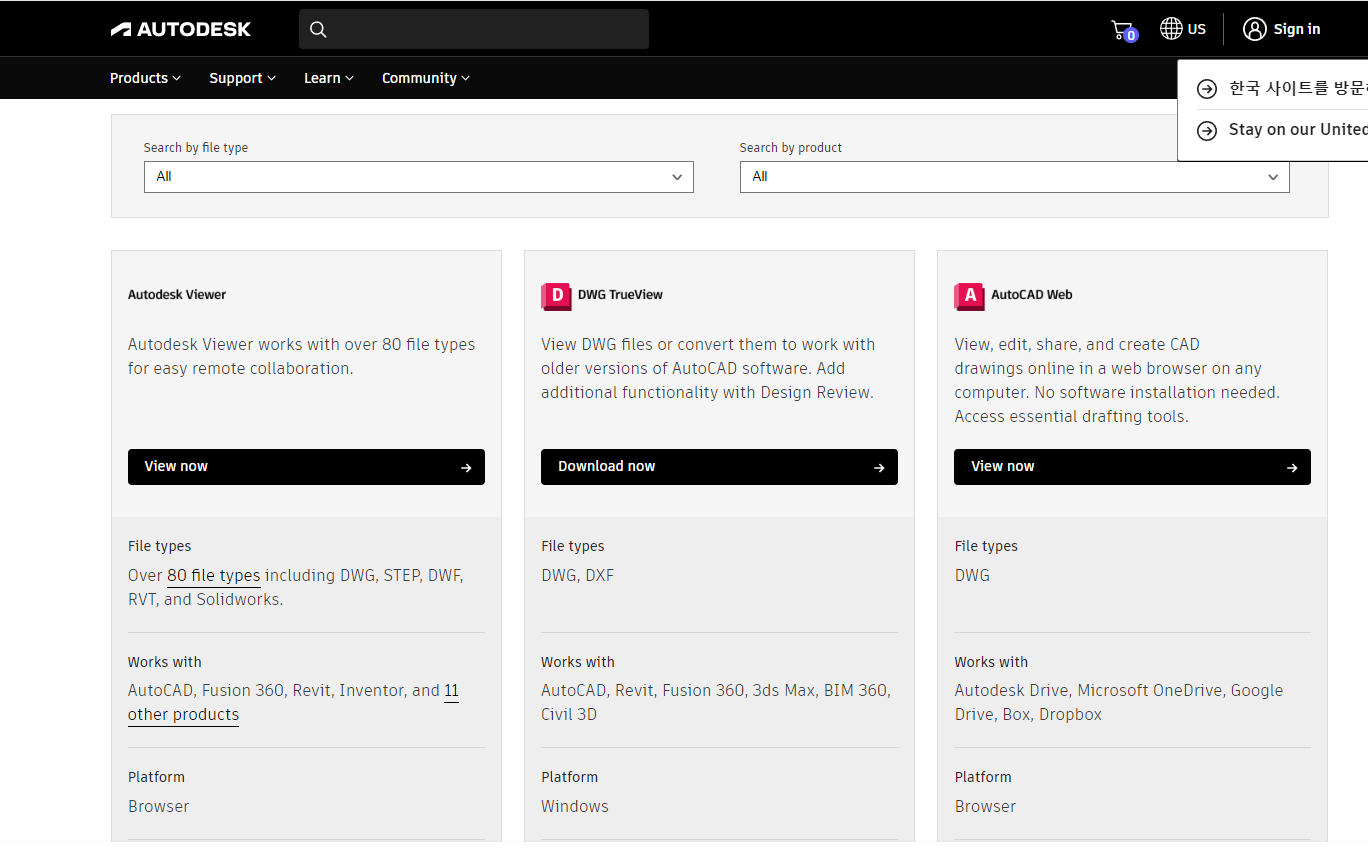Image resolution: width=1368 pixels, height=850 pixels.
Task: Click the globe region icon
Action: pyautogui.click(x=1171, y=28)
